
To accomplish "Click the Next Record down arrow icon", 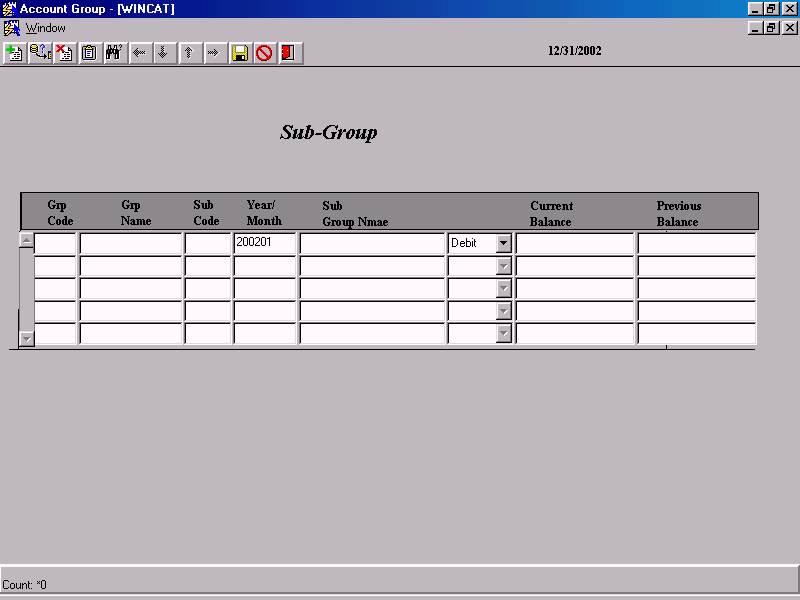I will pyautogui.click(x=164, y=53).
